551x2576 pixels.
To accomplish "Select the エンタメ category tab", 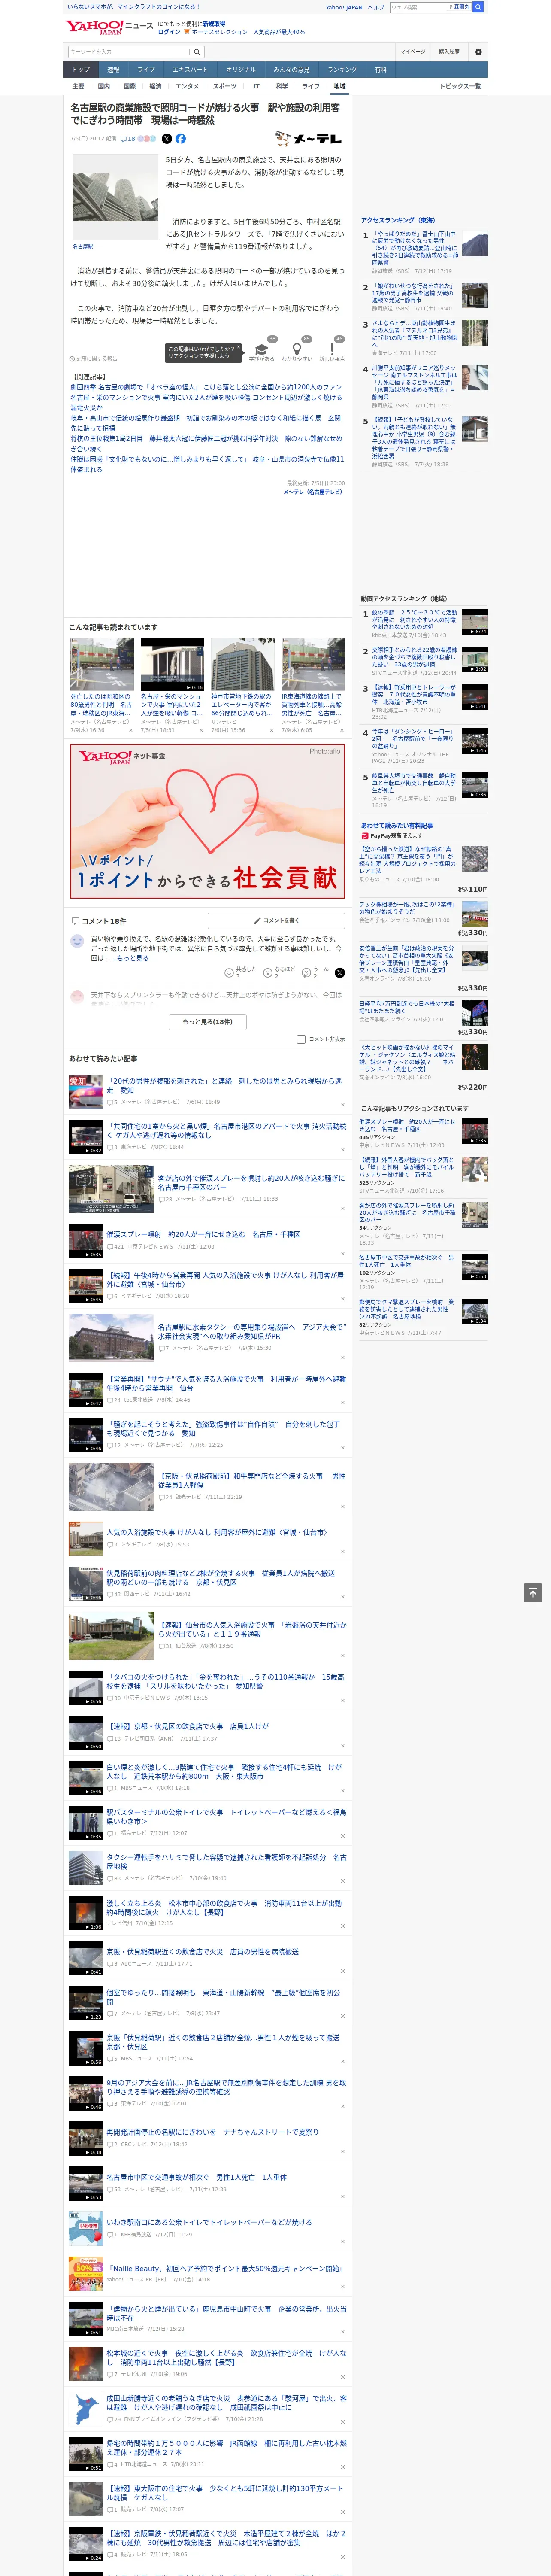I will (x=187, y=86).
